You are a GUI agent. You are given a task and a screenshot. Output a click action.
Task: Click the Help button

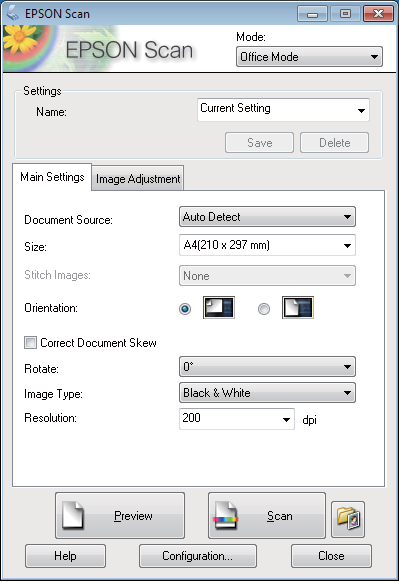(x=65, y=556)
